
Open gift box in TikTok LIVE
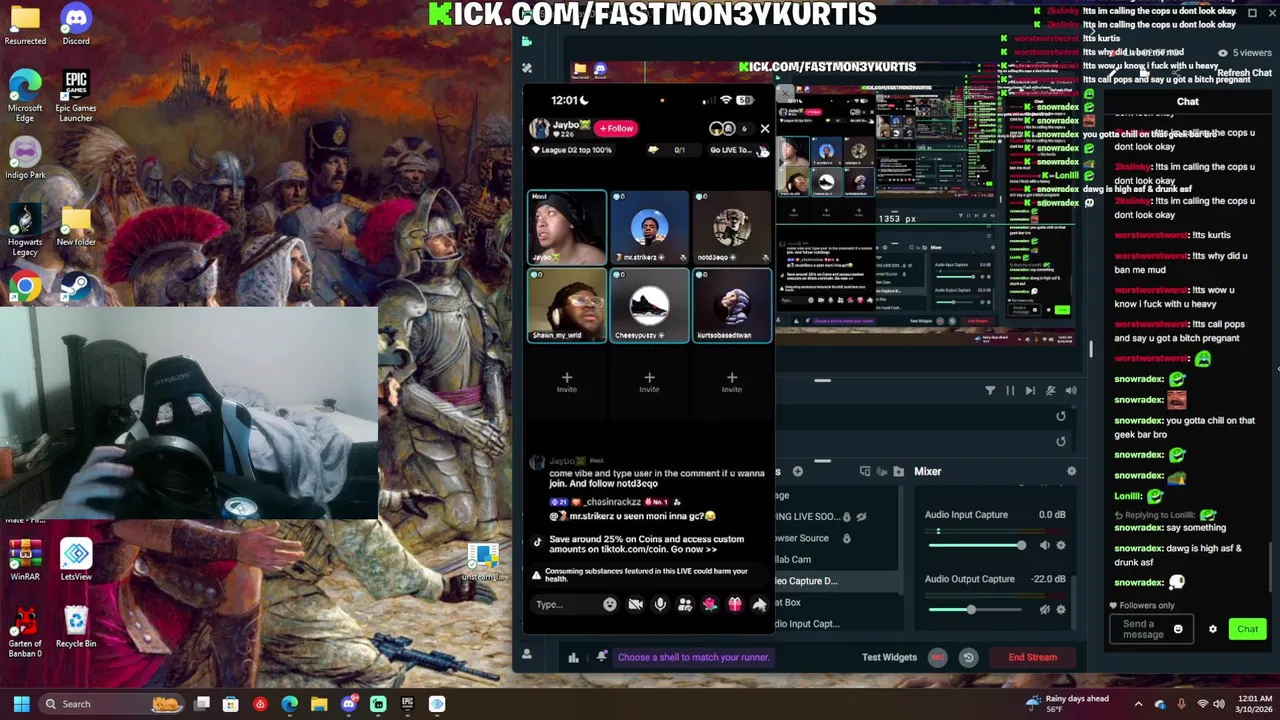(x=735, y=604)
